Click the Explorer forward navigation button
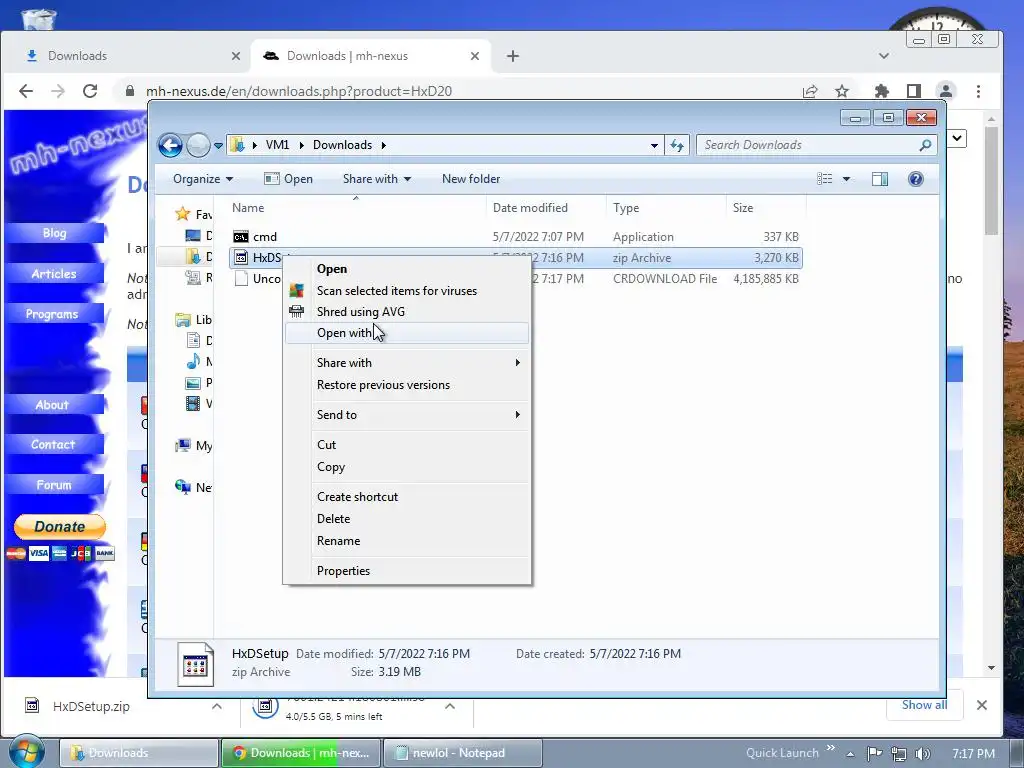Viewport: 1024px width, 768px height. tap(198, 145)
